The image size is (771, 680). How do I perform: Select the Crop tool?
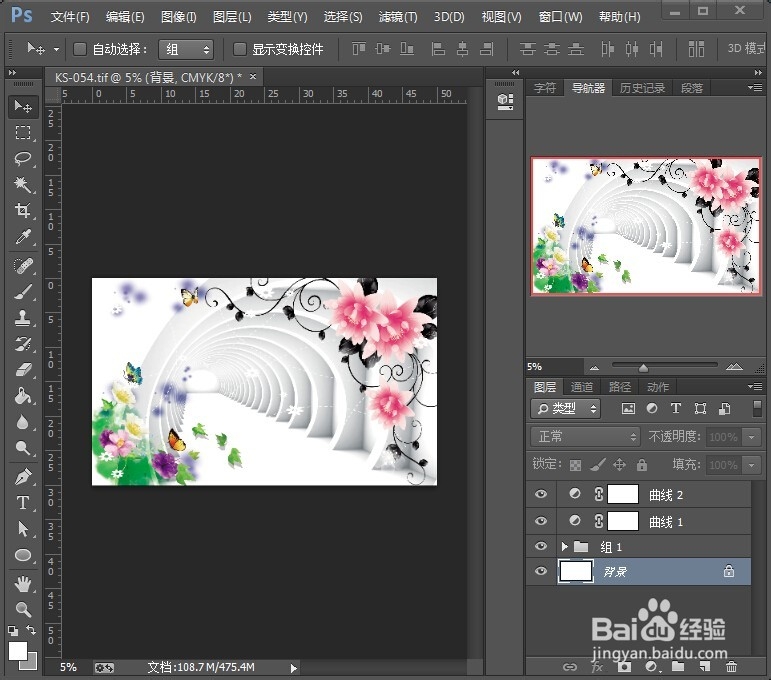(23, 210)
